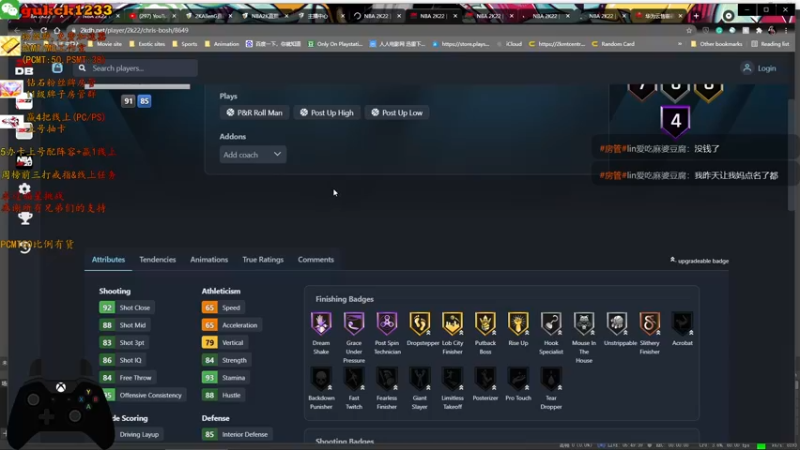The image size is (800, 450).
Task: Click Mouse In The House badge
Action: [584, 323]
